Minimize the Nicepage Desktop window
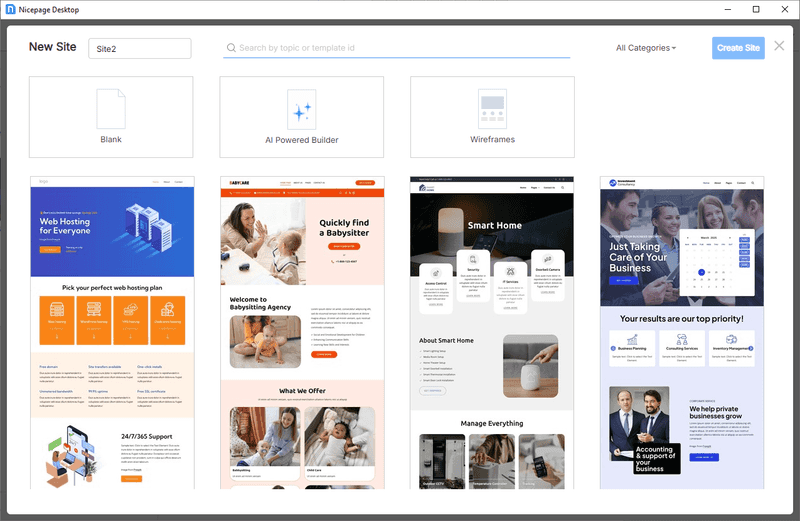Viewport: 800px width, 521px height. (728, 9)
